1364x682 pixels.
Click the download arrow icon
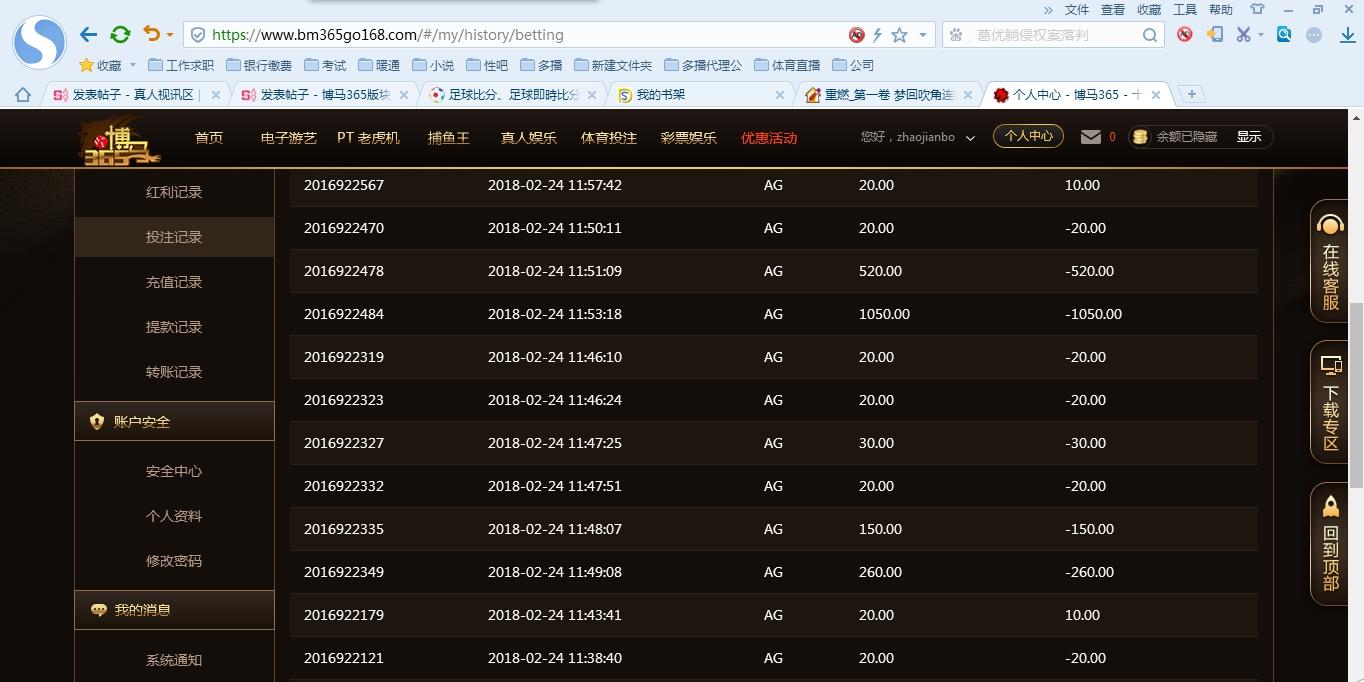tap(1347, 34)
